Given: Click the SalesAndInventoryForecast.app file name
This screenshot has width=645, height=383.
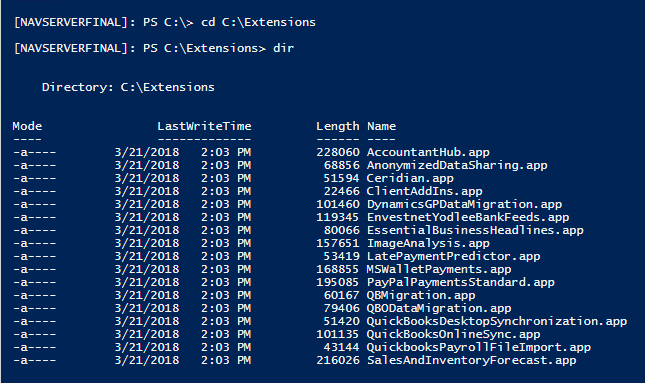Looking at the screenshot, I should coord(471,360).
